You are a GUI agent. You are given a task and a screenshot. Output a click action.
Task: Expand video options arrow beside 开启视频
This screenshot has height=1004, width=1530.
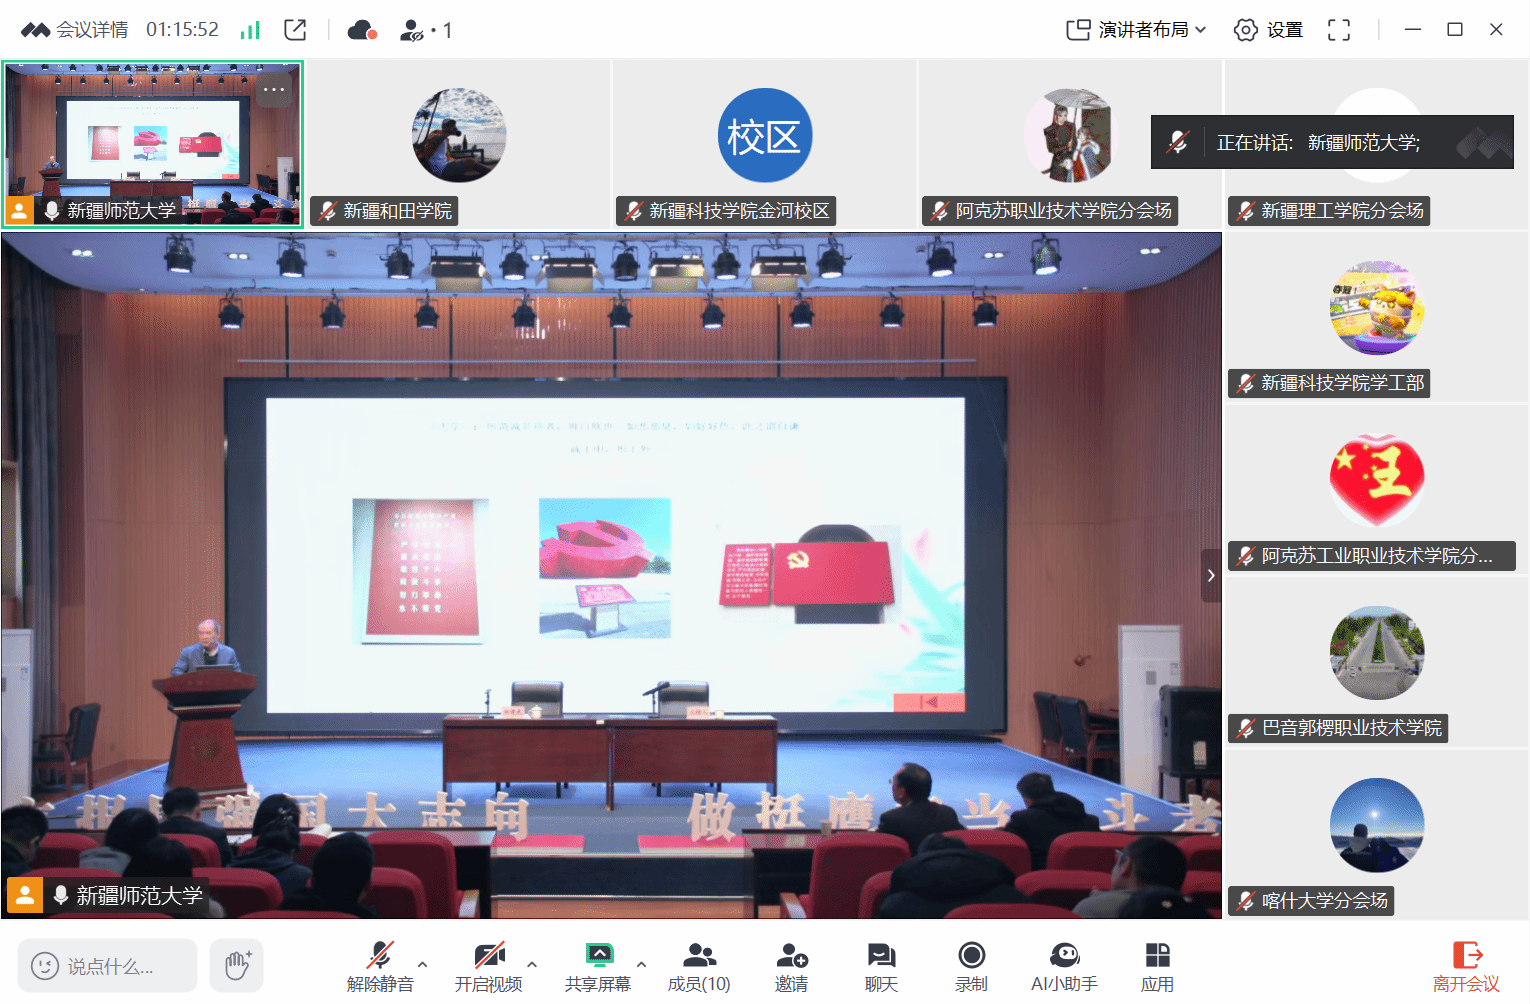pyautogui.click(x=532, y=965)
